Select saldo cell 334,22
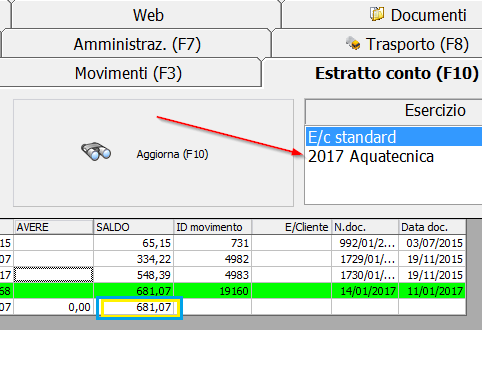 pyautogui.click(x=134, y=259)
